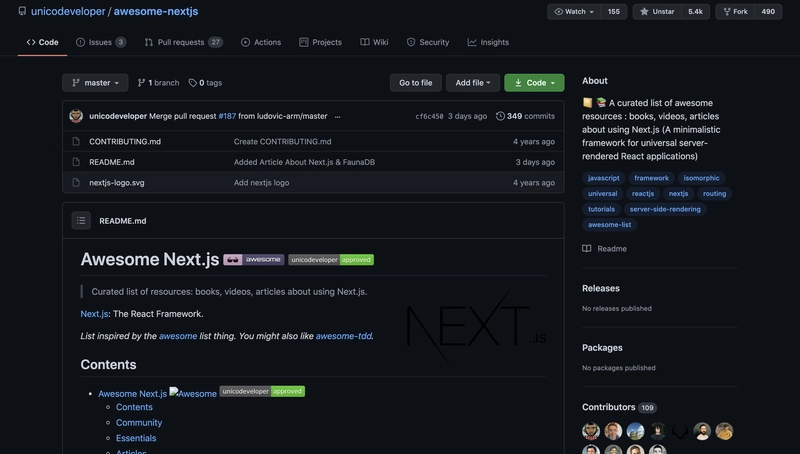The width and height of the screenshot is (800, 454).
Task: Jump to the Community section link
Action: 139,422
